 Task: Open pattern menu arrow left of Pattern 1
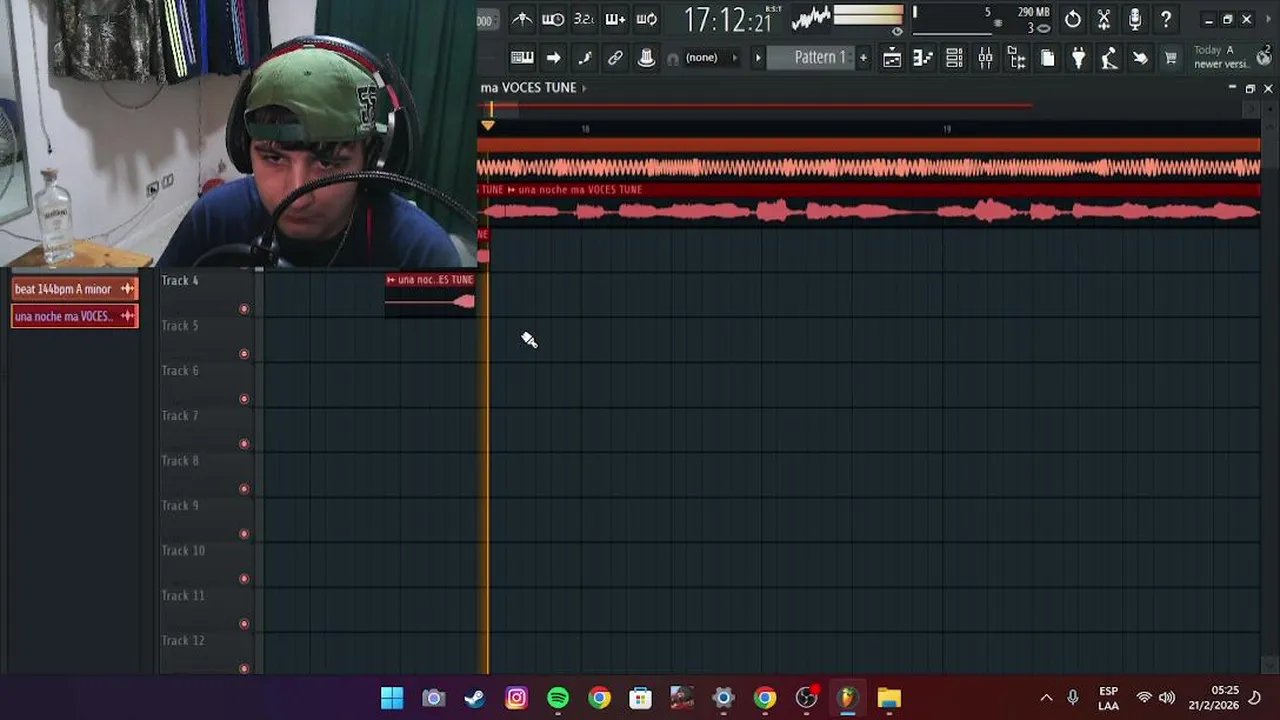point(757,58)
